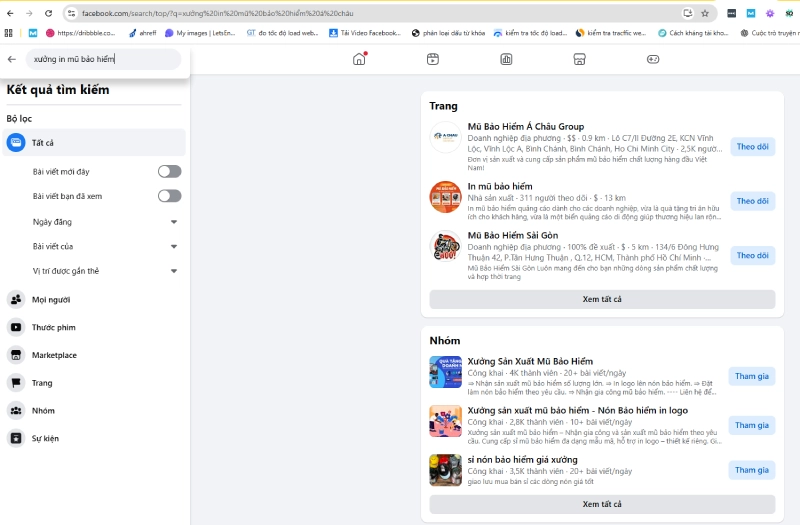Open the dribbble.com bookmark
Screen dimensions: 800x525
81,33
